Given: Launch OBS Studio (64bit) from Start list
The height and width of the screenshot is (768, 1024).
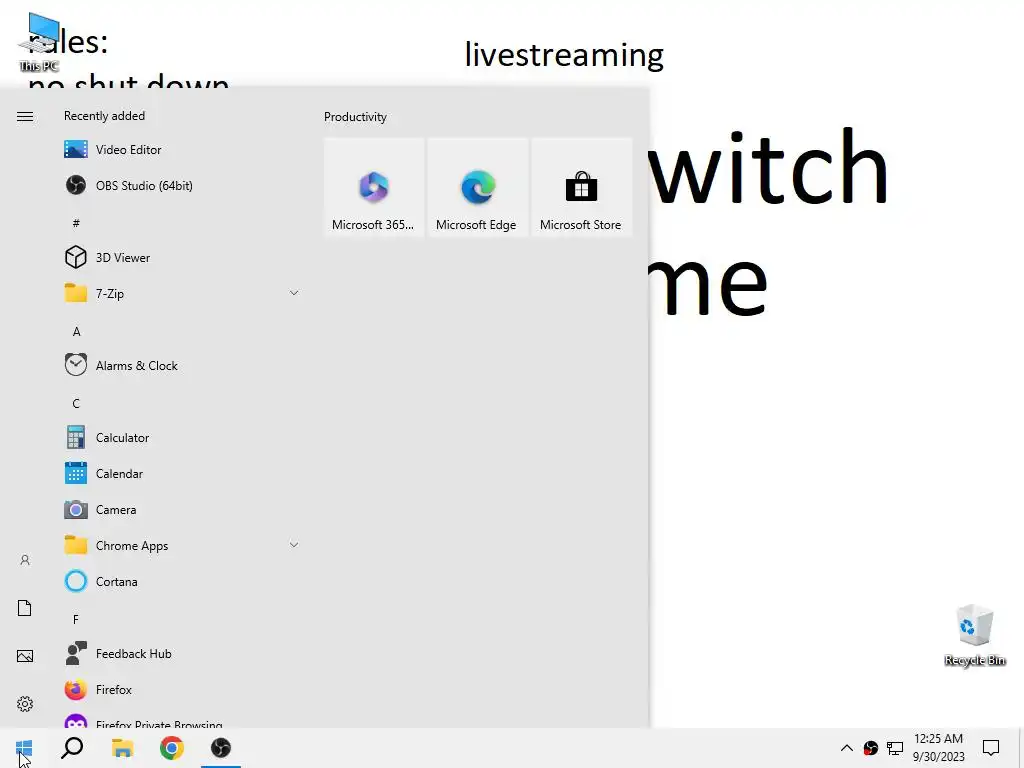Looking at the screenshot, I should point(182,185).
